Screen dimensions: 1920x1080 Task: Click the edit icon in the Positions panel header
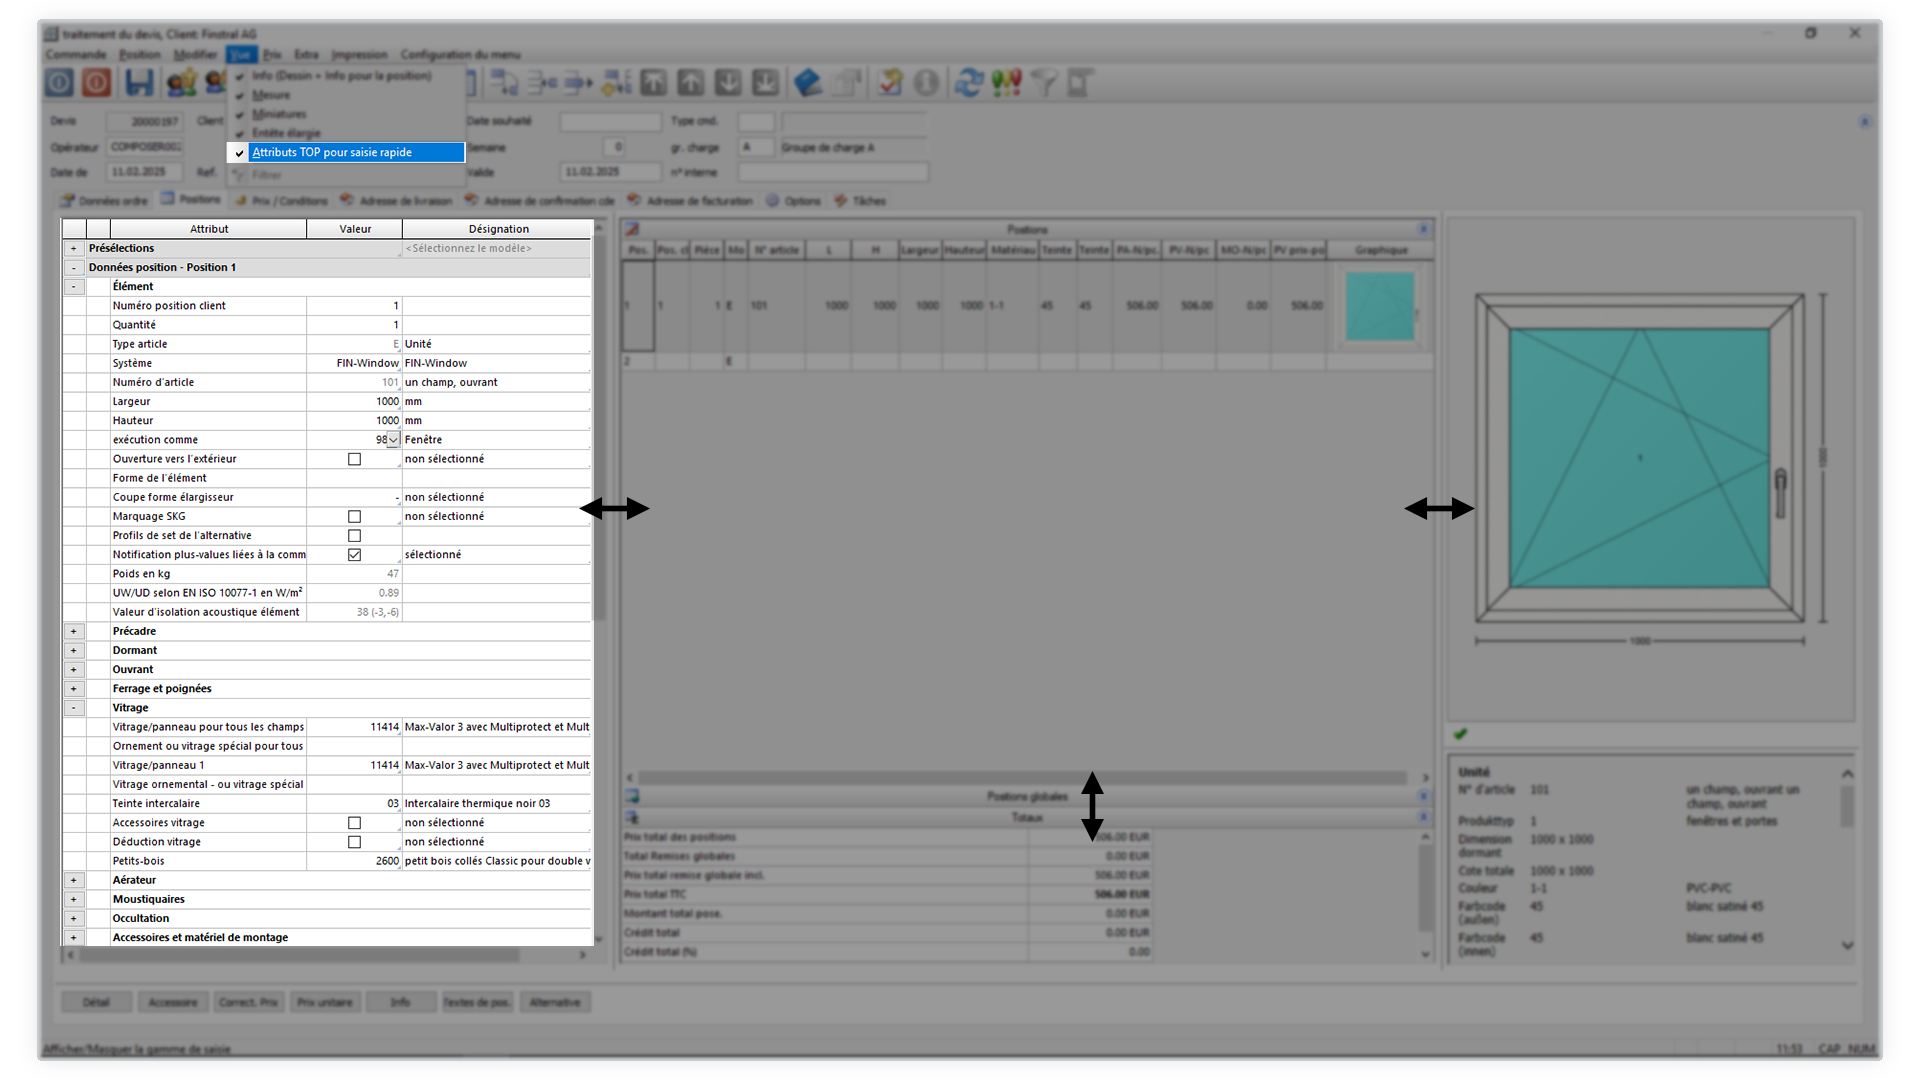click(x=632, y=229)
